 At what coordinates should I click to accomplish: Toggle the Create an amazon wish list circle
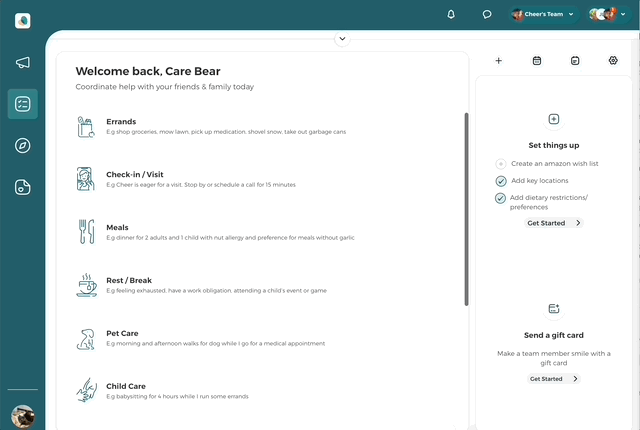pyautogui.click(x=501, y=164)
